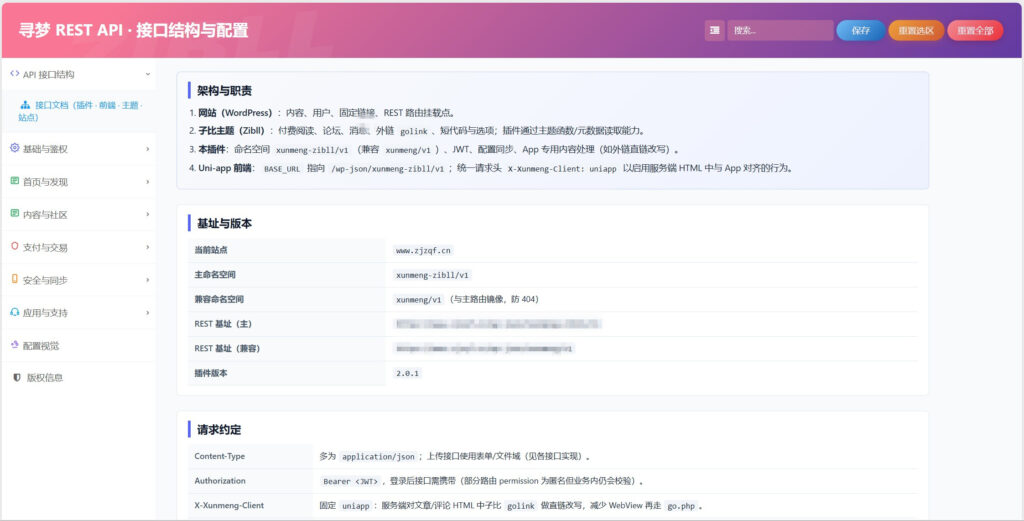The width and height of the screenshot is (1024, 521).
Task: Click the shield icon beside 支付与交易
Action: [14, 247]
